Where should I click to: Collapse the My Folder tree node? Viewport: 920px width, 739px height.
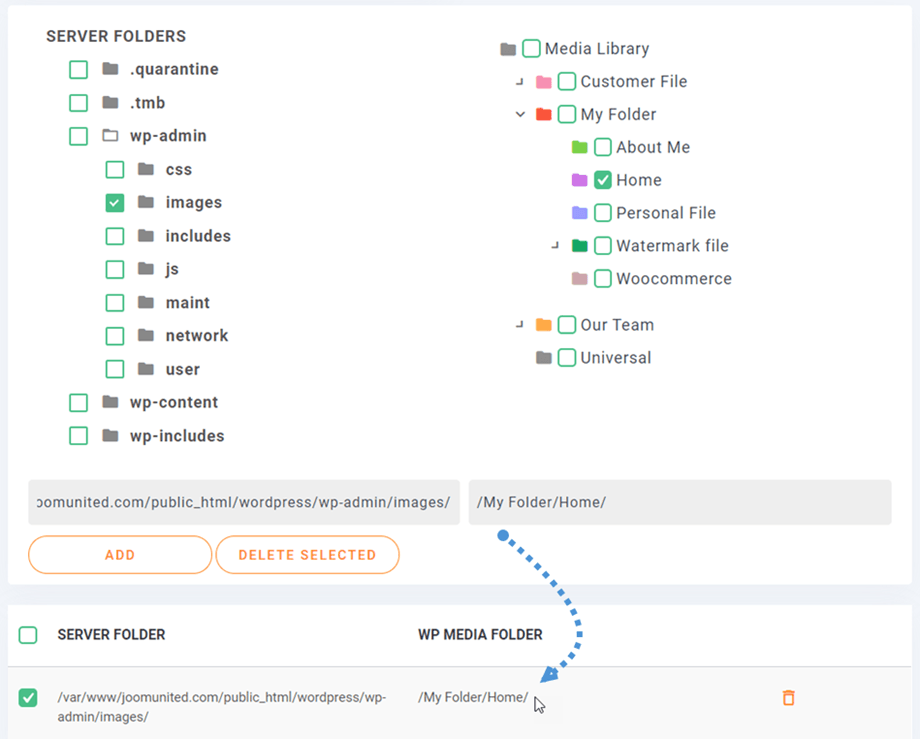pyautogui.click(x=520, y=114)
